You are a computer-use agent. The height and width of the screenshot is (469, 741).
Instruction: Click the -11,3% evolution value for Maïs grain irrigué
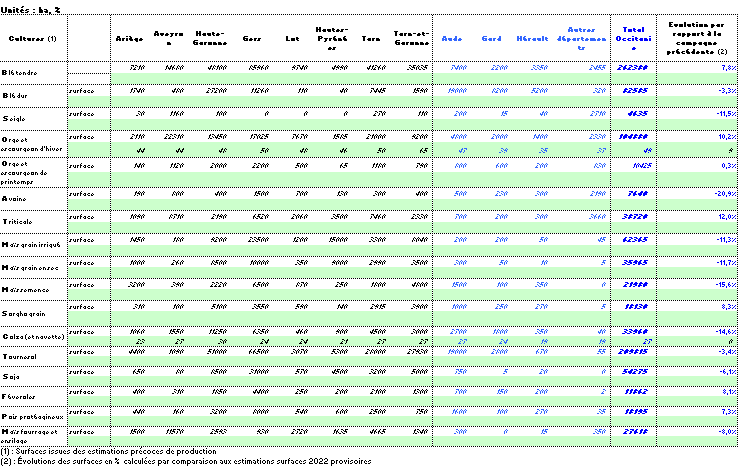726,240
